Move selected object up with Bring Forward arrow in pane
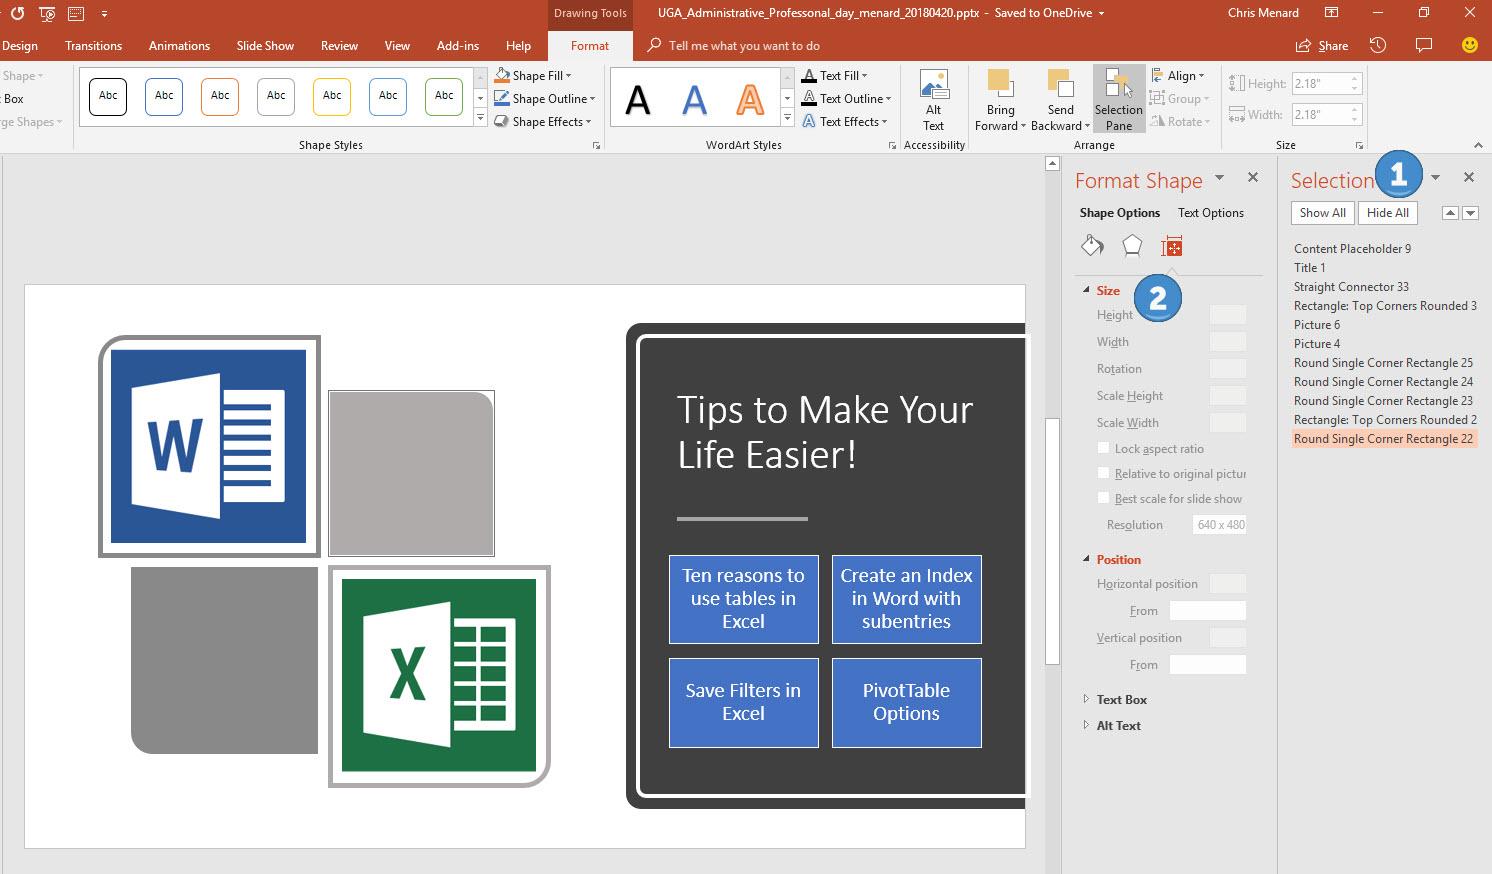The height and width of the screenshot is (874, 1492). pyautogui.click(x=1449, y=213)
